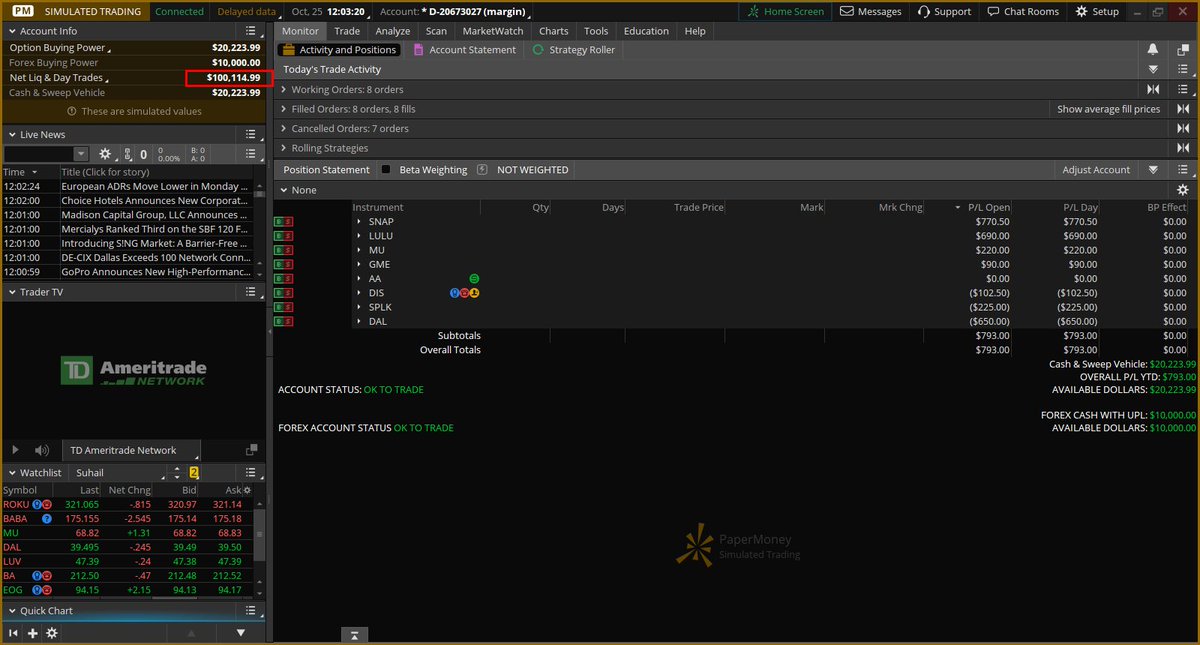1200x645 pixels.
Task: Click the AA green indicator icon
Action: [474, 279]
